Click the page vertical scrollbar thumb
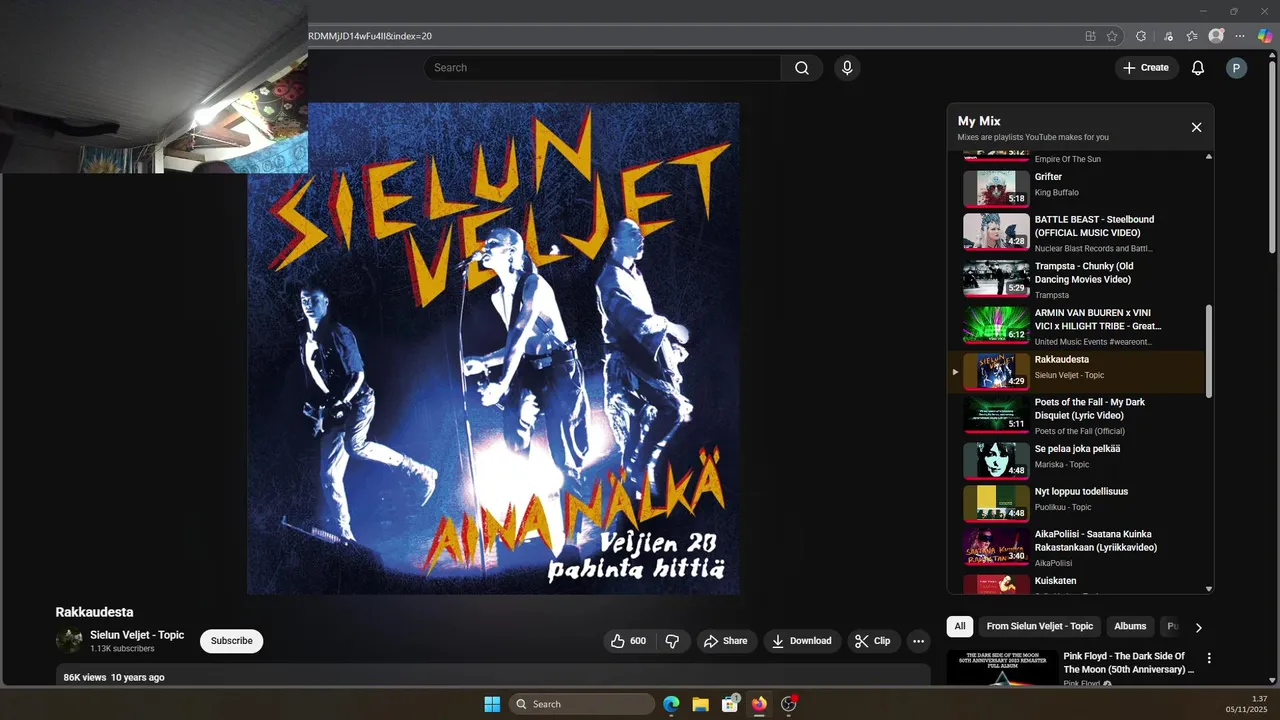Image resolution: width=1280 pixels, height=720 pixels. coord(1272,158)
